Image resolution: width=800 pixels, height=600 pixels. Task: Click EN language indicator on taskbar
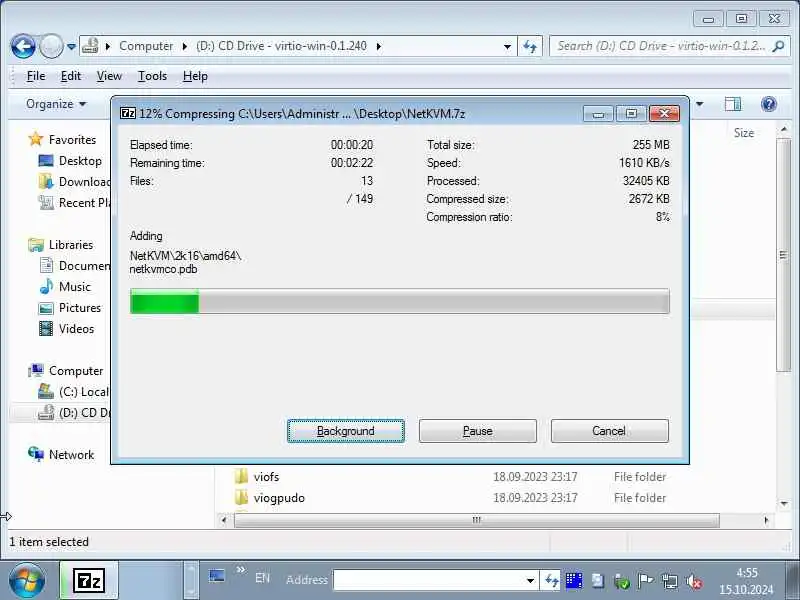click(262, 578)
